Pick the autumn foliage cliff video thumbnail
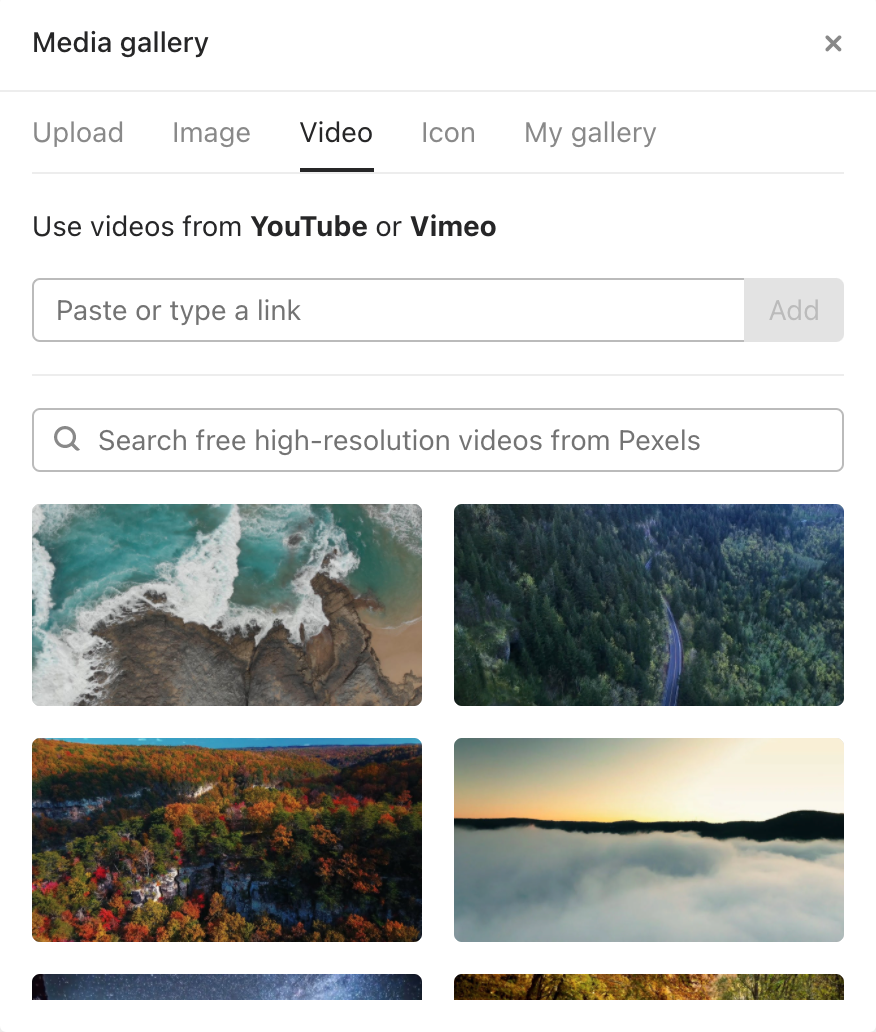 227,840
